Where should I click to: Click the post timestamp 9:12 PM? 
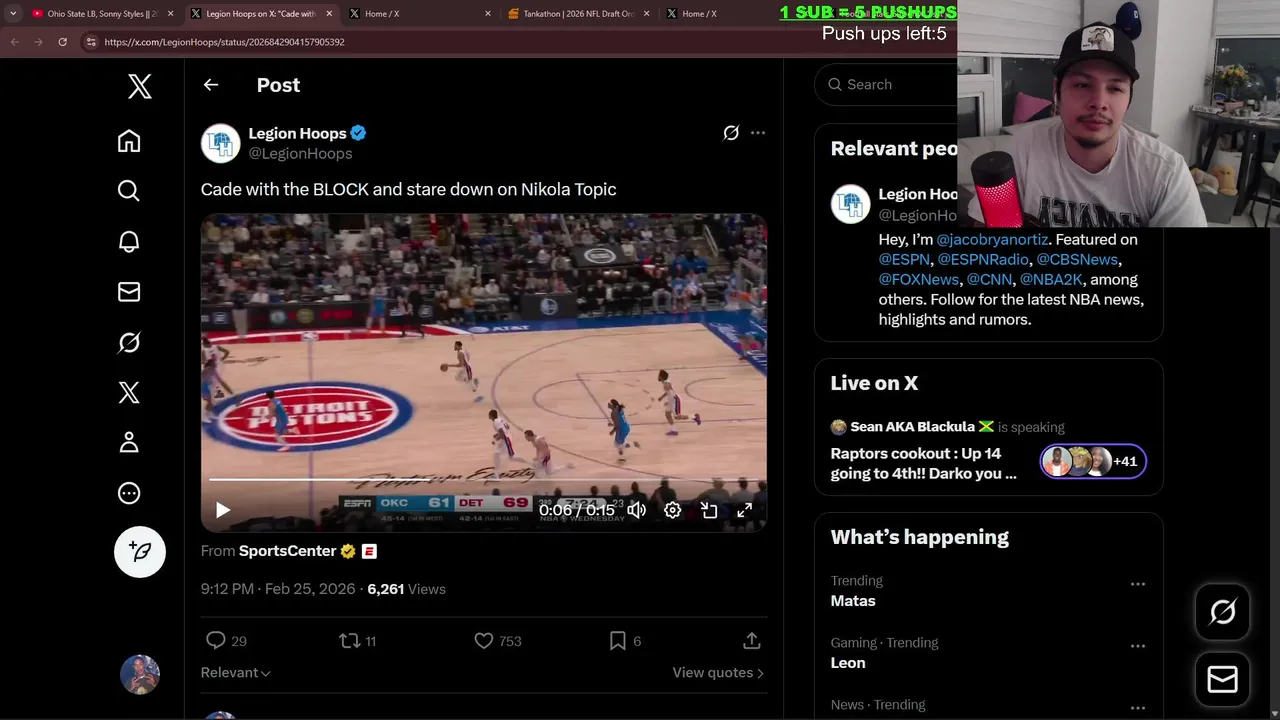(278, 589)
